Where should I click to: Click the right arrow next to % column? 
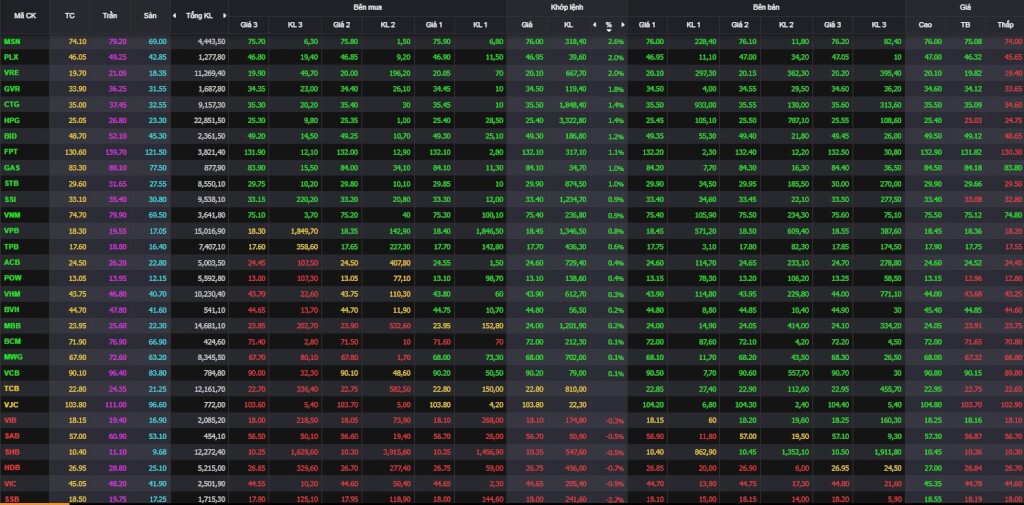(623, 25)
